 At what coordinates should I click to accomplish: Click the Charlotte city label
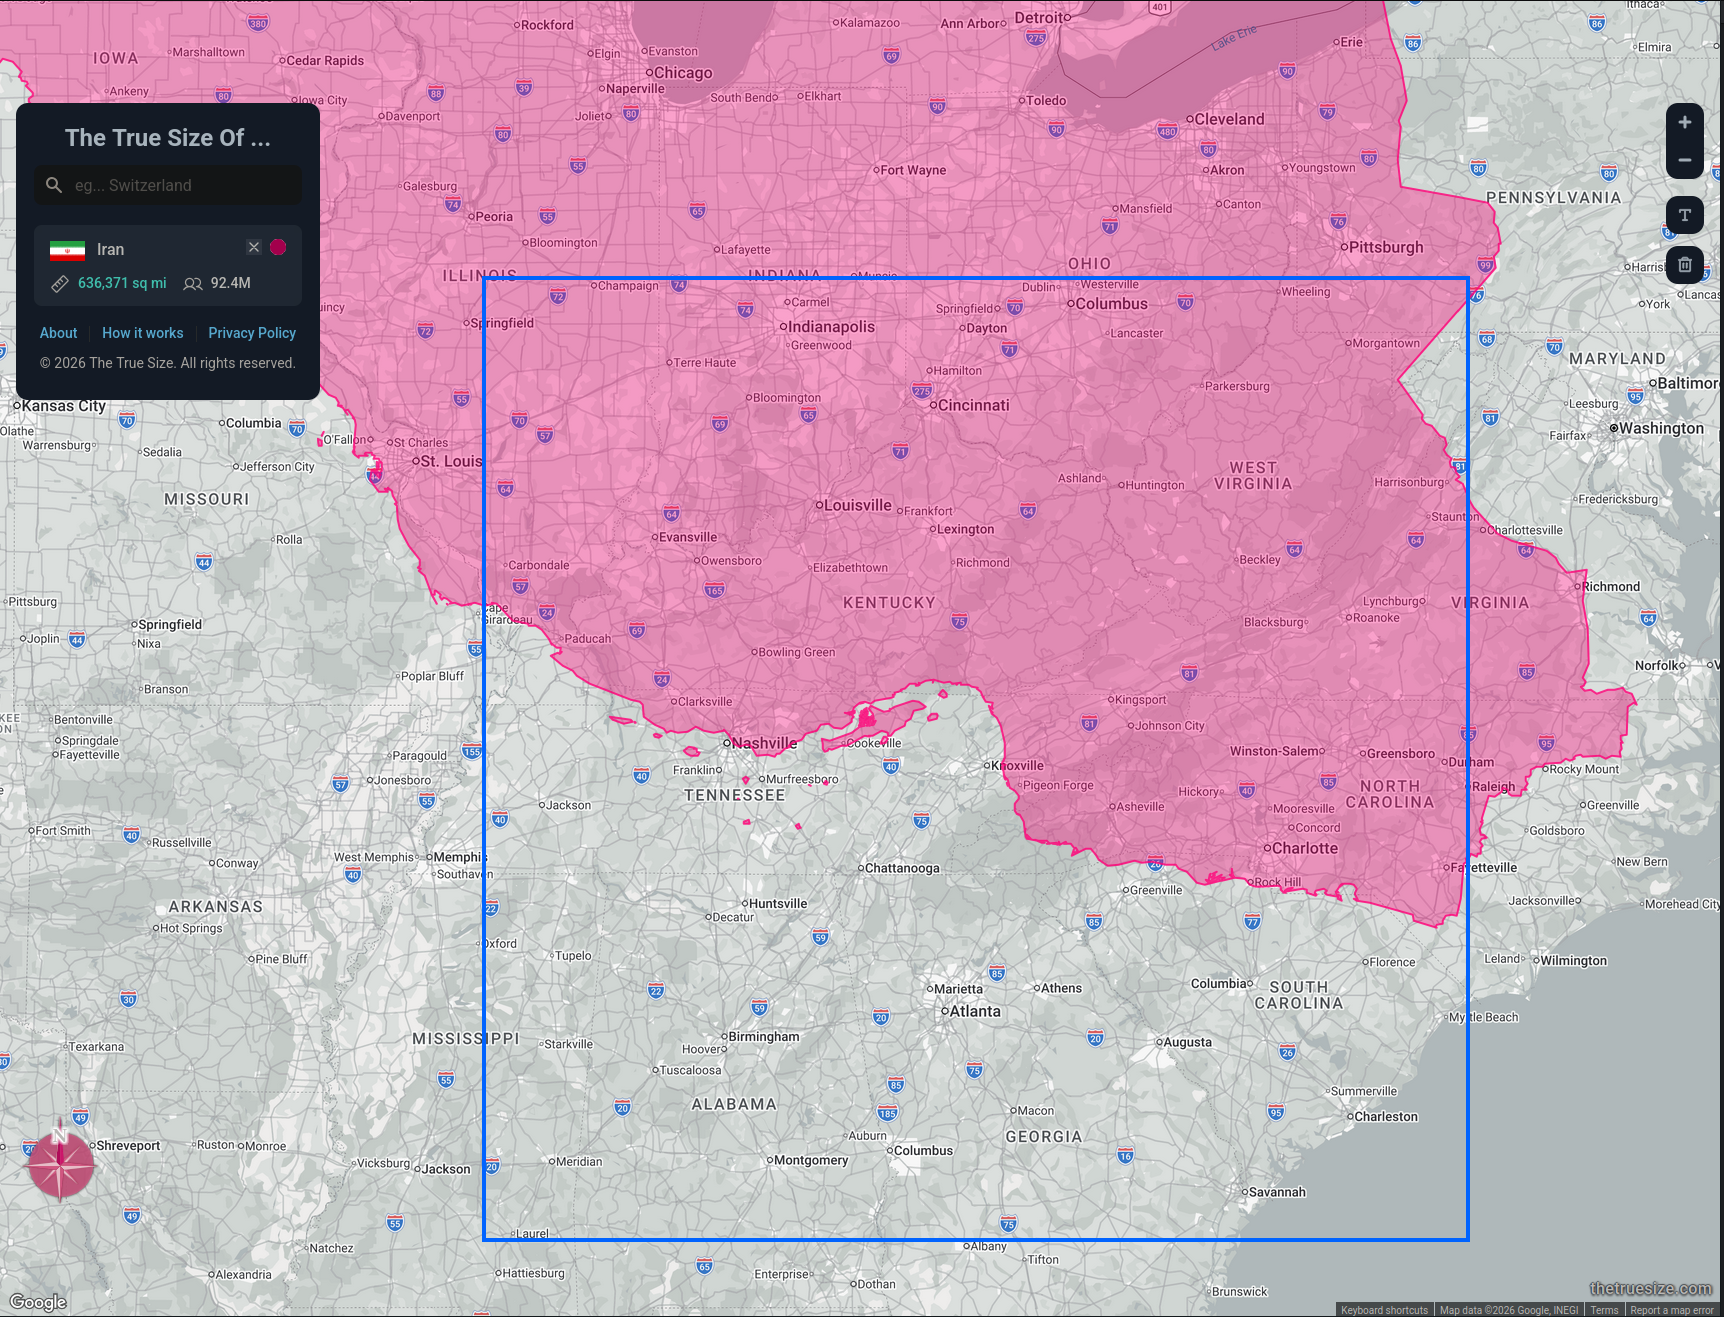(x=1305, y=848)
